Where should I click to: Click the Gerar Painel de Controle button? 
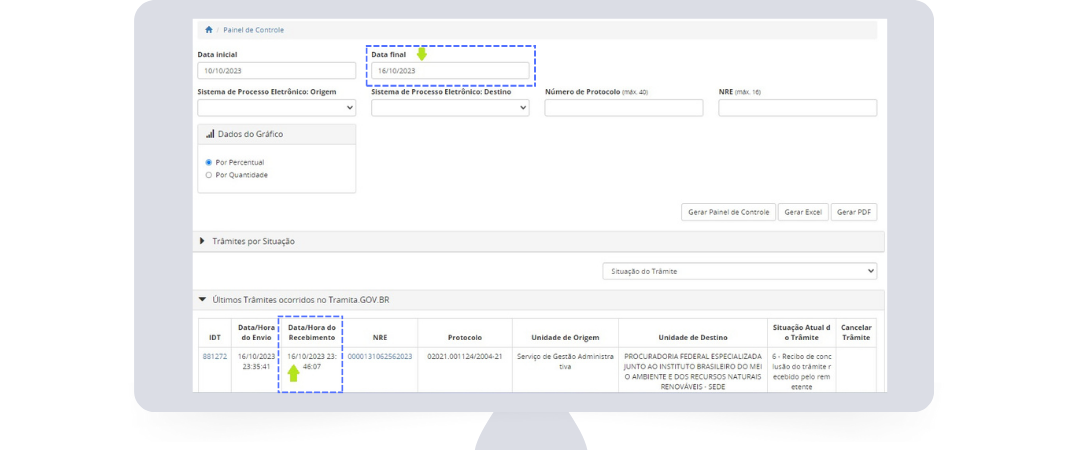click(728, 212)
